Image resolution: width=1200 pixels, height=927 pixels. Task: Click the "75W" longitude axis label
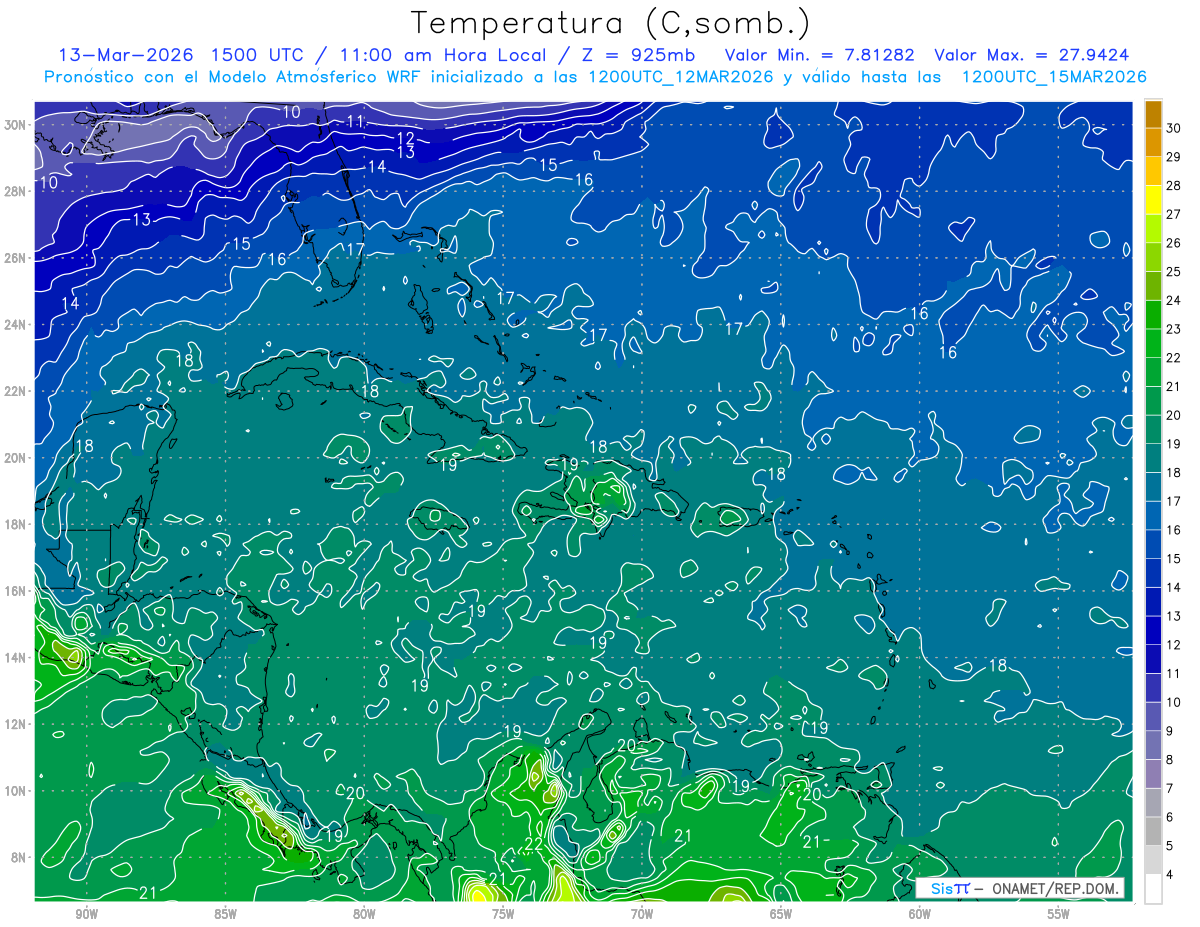tap(503, 915)
